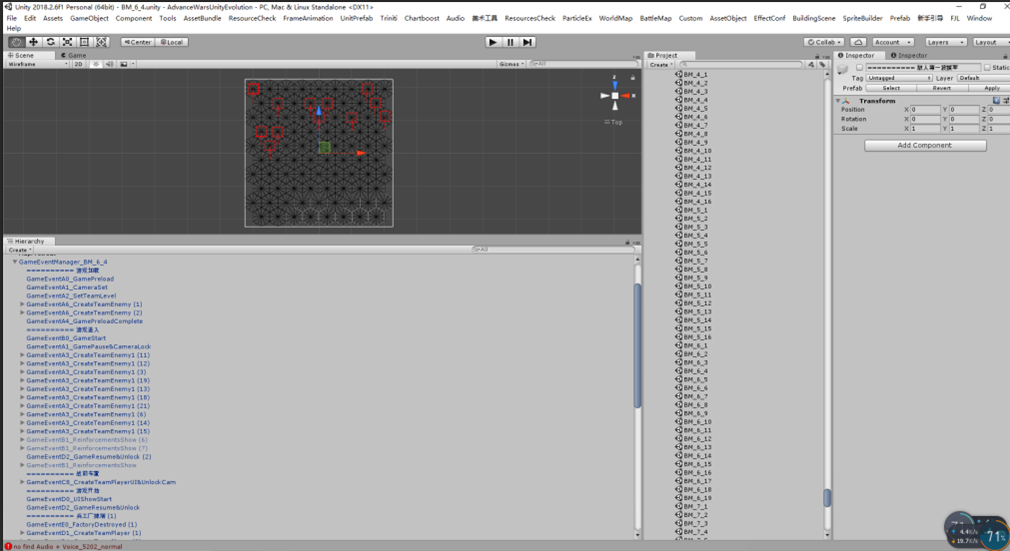1010x551 pixels.
Task: Click the Add Component button
Action: (x=925, y=145)
